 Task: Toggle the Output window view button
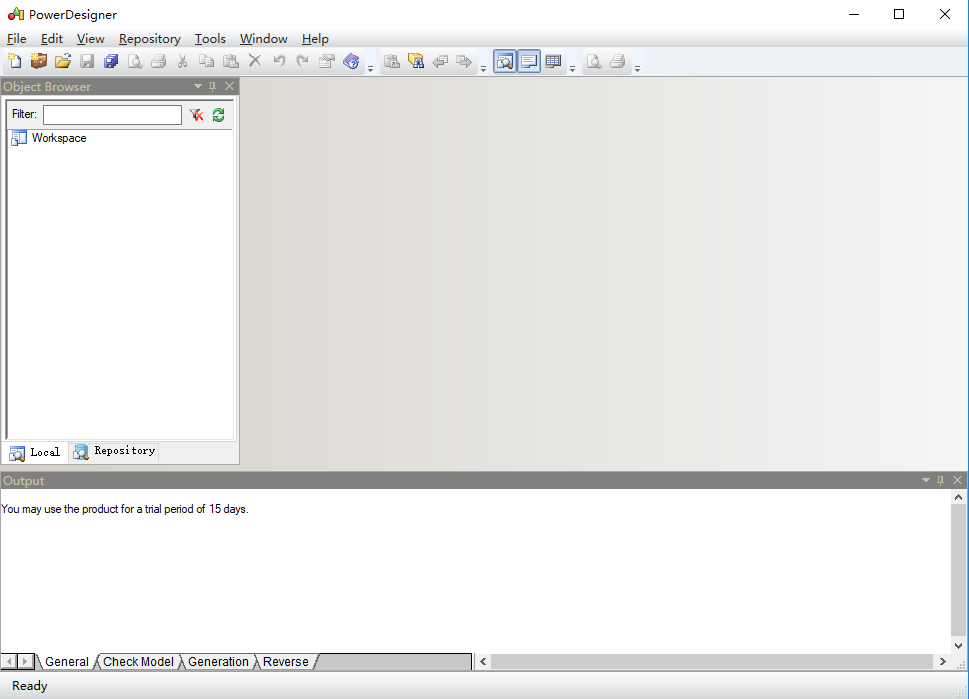[x=529, y=61]
